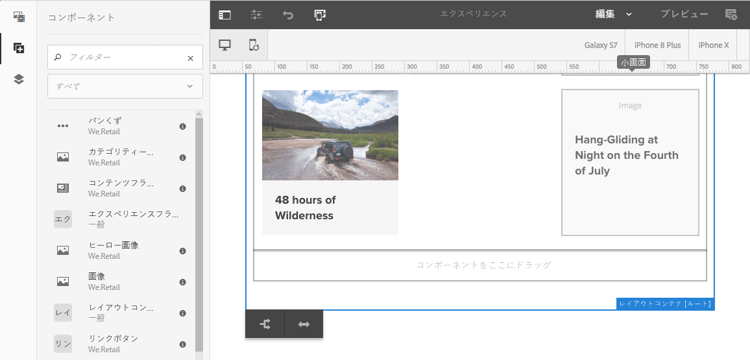Select Hang-Gliding at Night teaser text
Image resolution: width=750 pixels, height=360 pixels.
tap(627, 155)
